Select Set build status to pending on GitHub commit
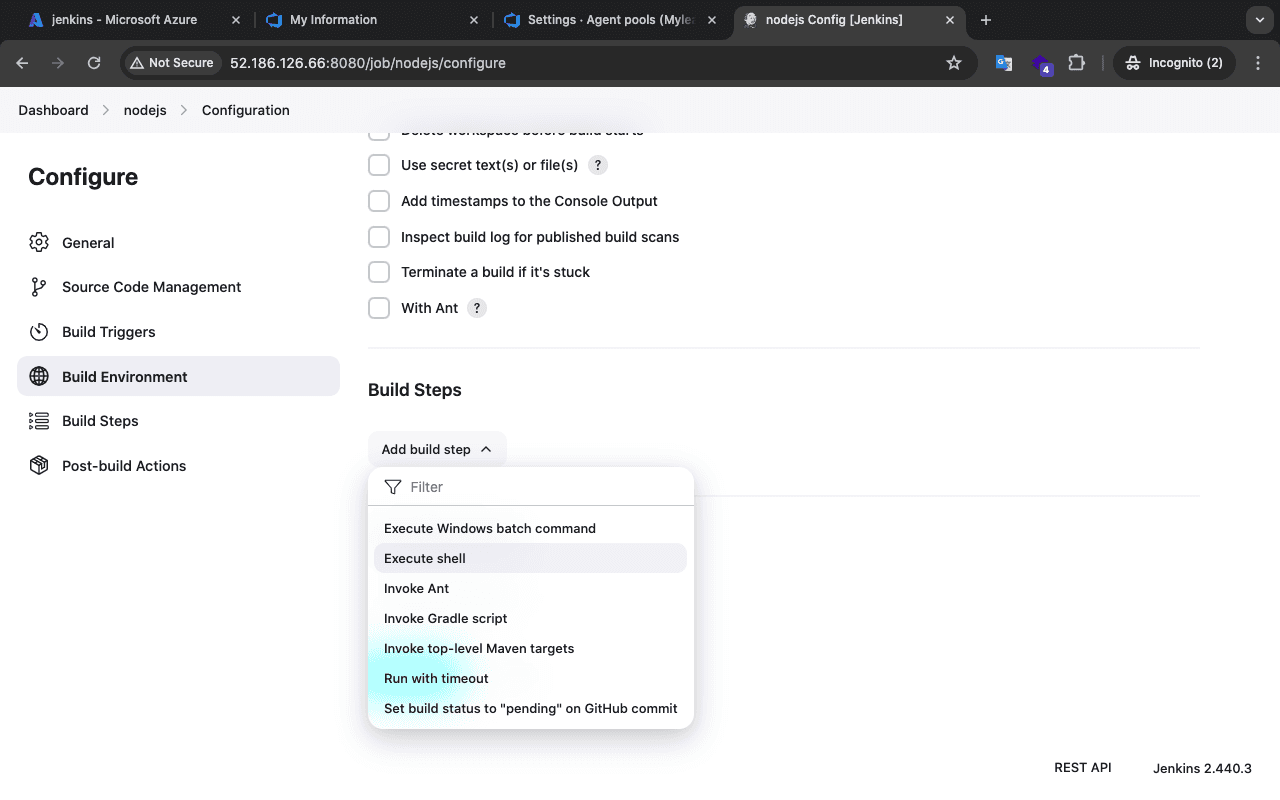 click(x=530, y=708)
